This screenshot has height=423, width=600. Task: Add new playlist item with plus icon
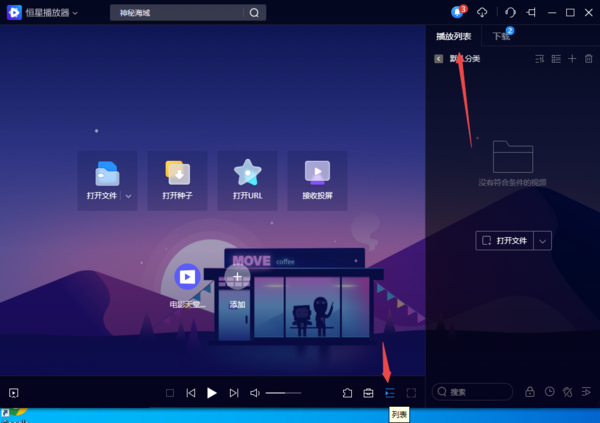(572, 59)
